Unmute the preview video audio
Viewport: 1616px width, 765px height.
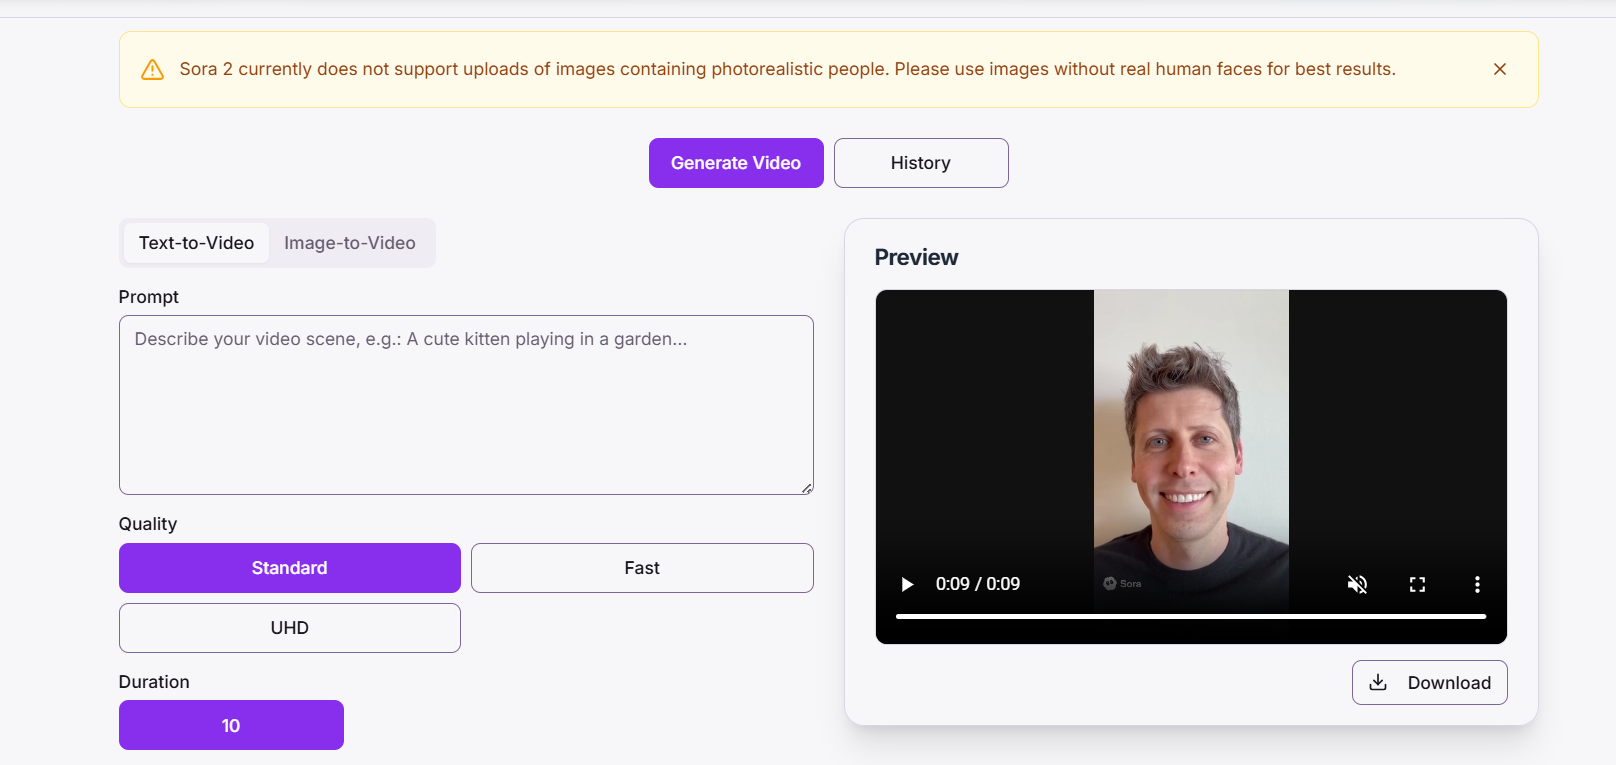pyautogui.click(x=1357, y=584)
